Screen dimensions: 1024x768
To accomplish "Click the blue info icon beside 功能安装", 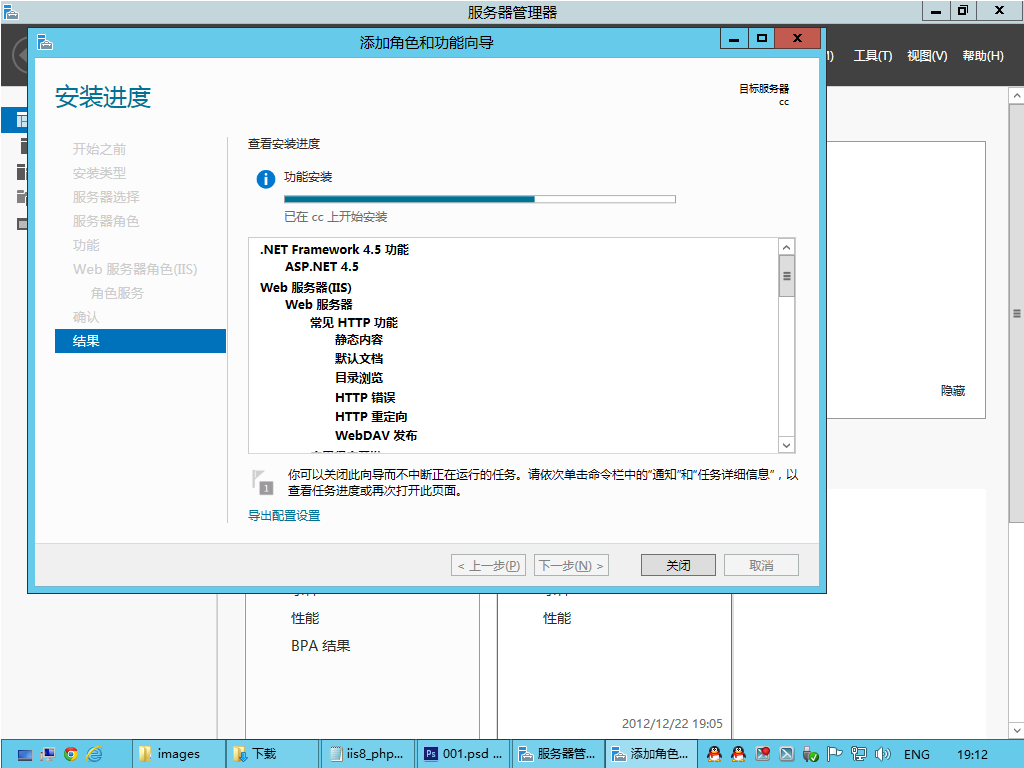I will coord(266,178).
